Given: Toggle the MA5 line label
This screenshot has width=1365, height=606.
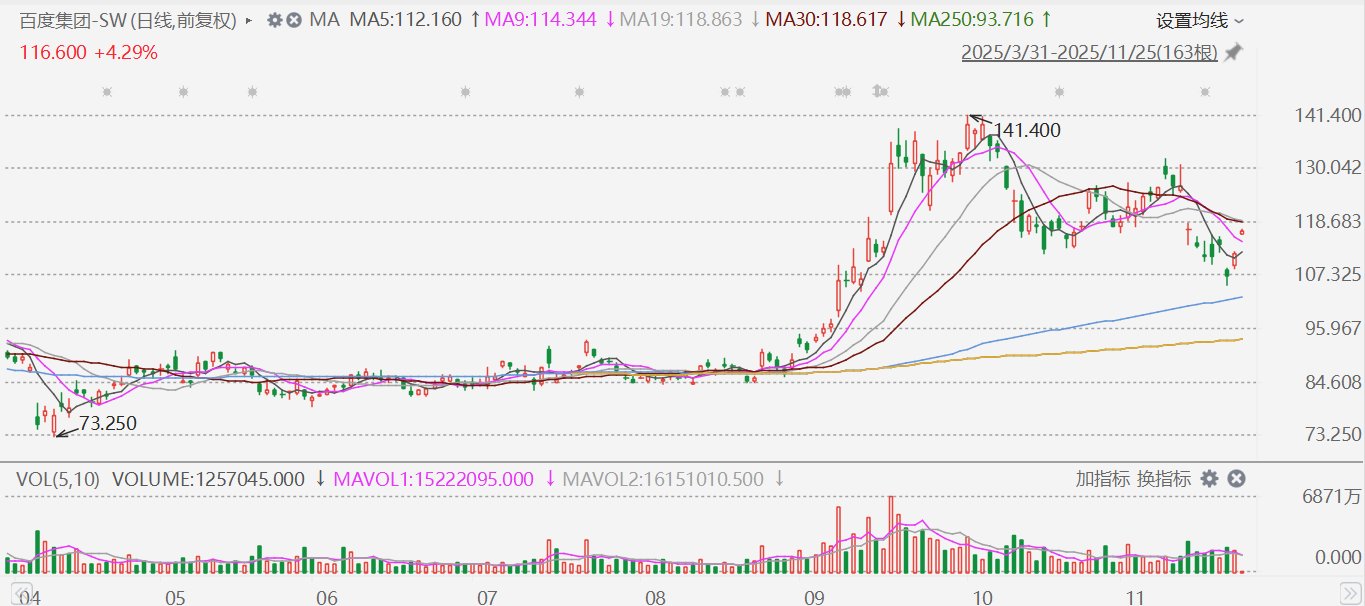Looking at the screenshot, I should pos(405,20).
